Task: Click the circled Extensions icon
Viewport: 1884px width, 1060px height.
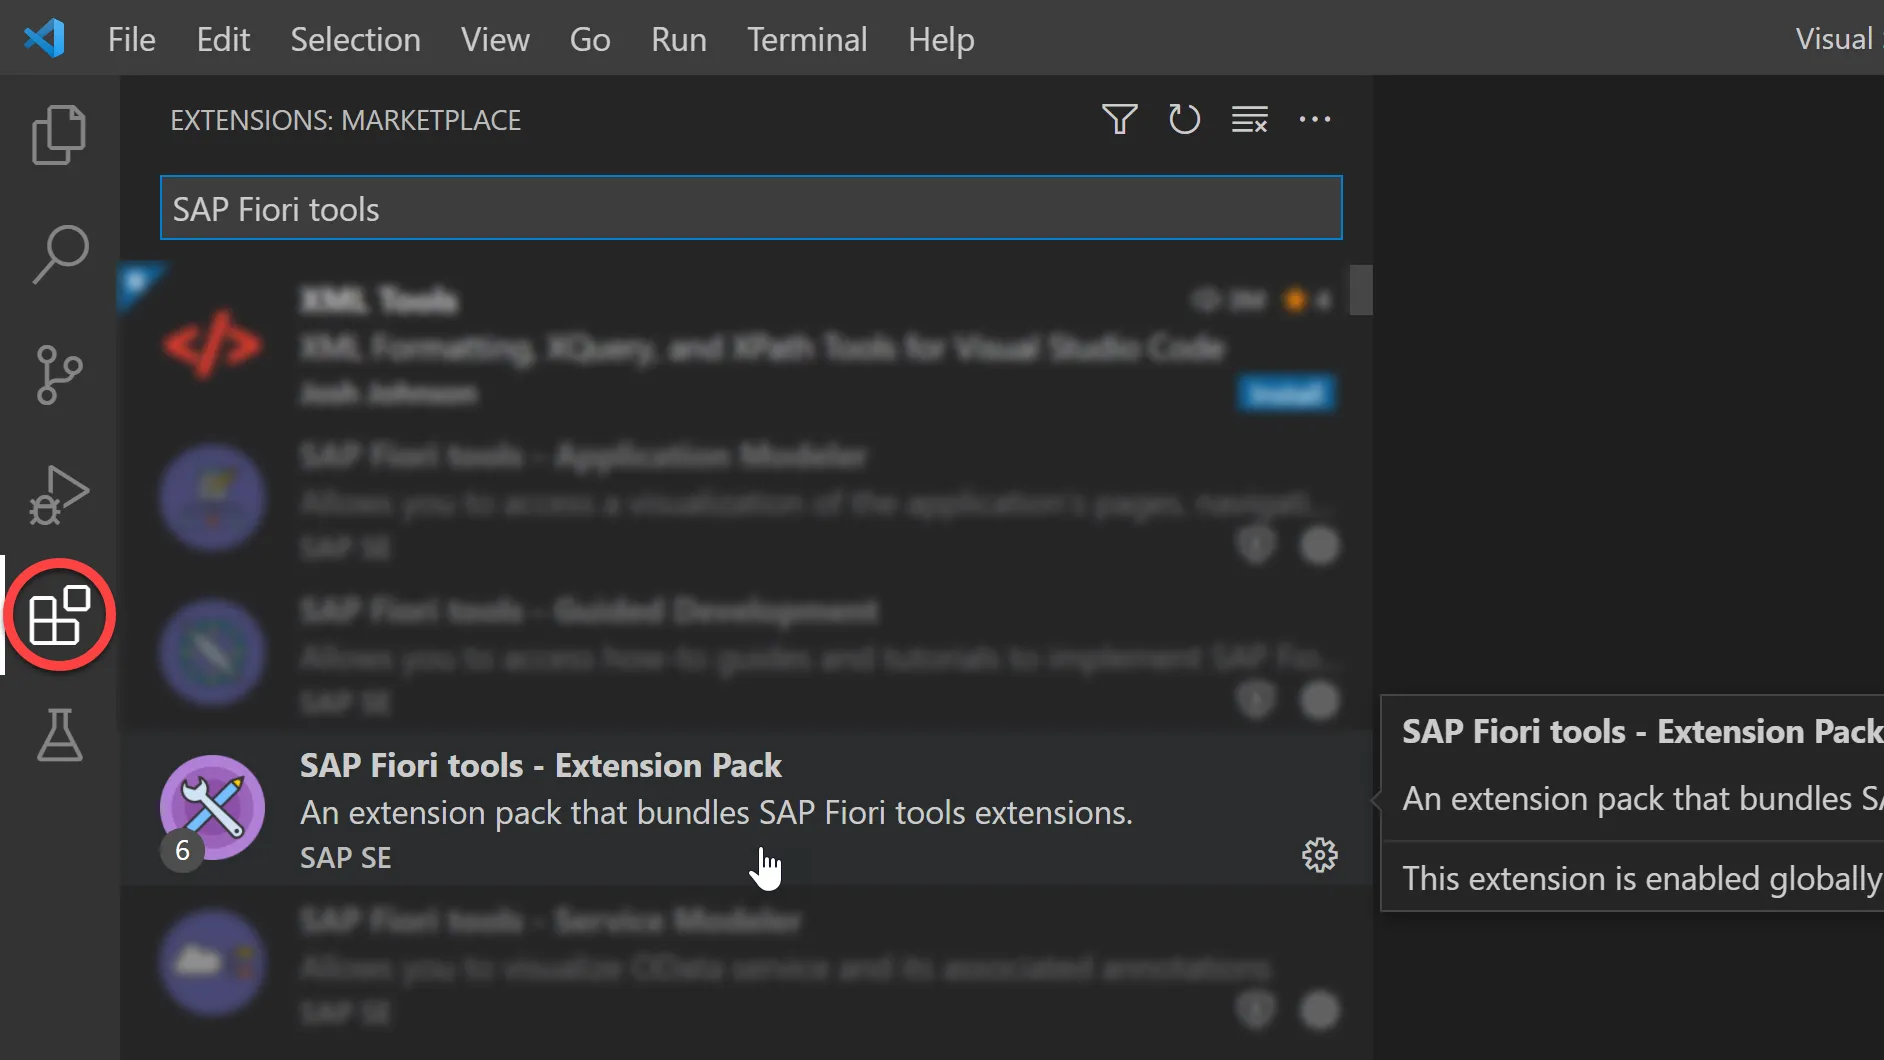Action: pos(60,615)
